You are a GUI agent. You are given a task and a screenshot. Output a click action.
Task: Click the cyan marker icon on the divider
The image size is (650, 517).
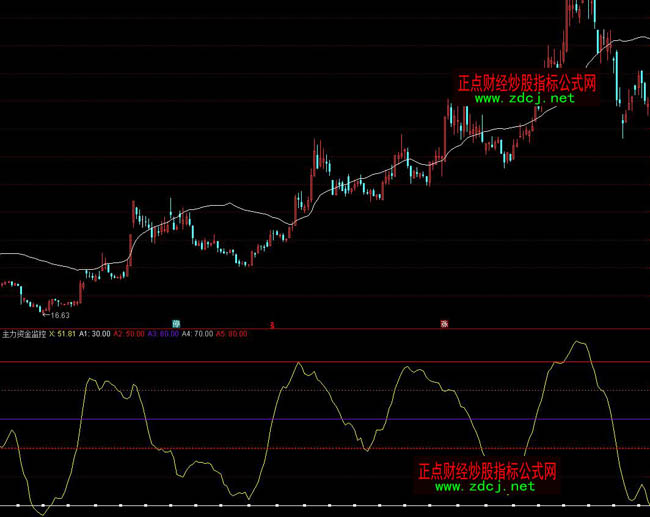(176, 324)
